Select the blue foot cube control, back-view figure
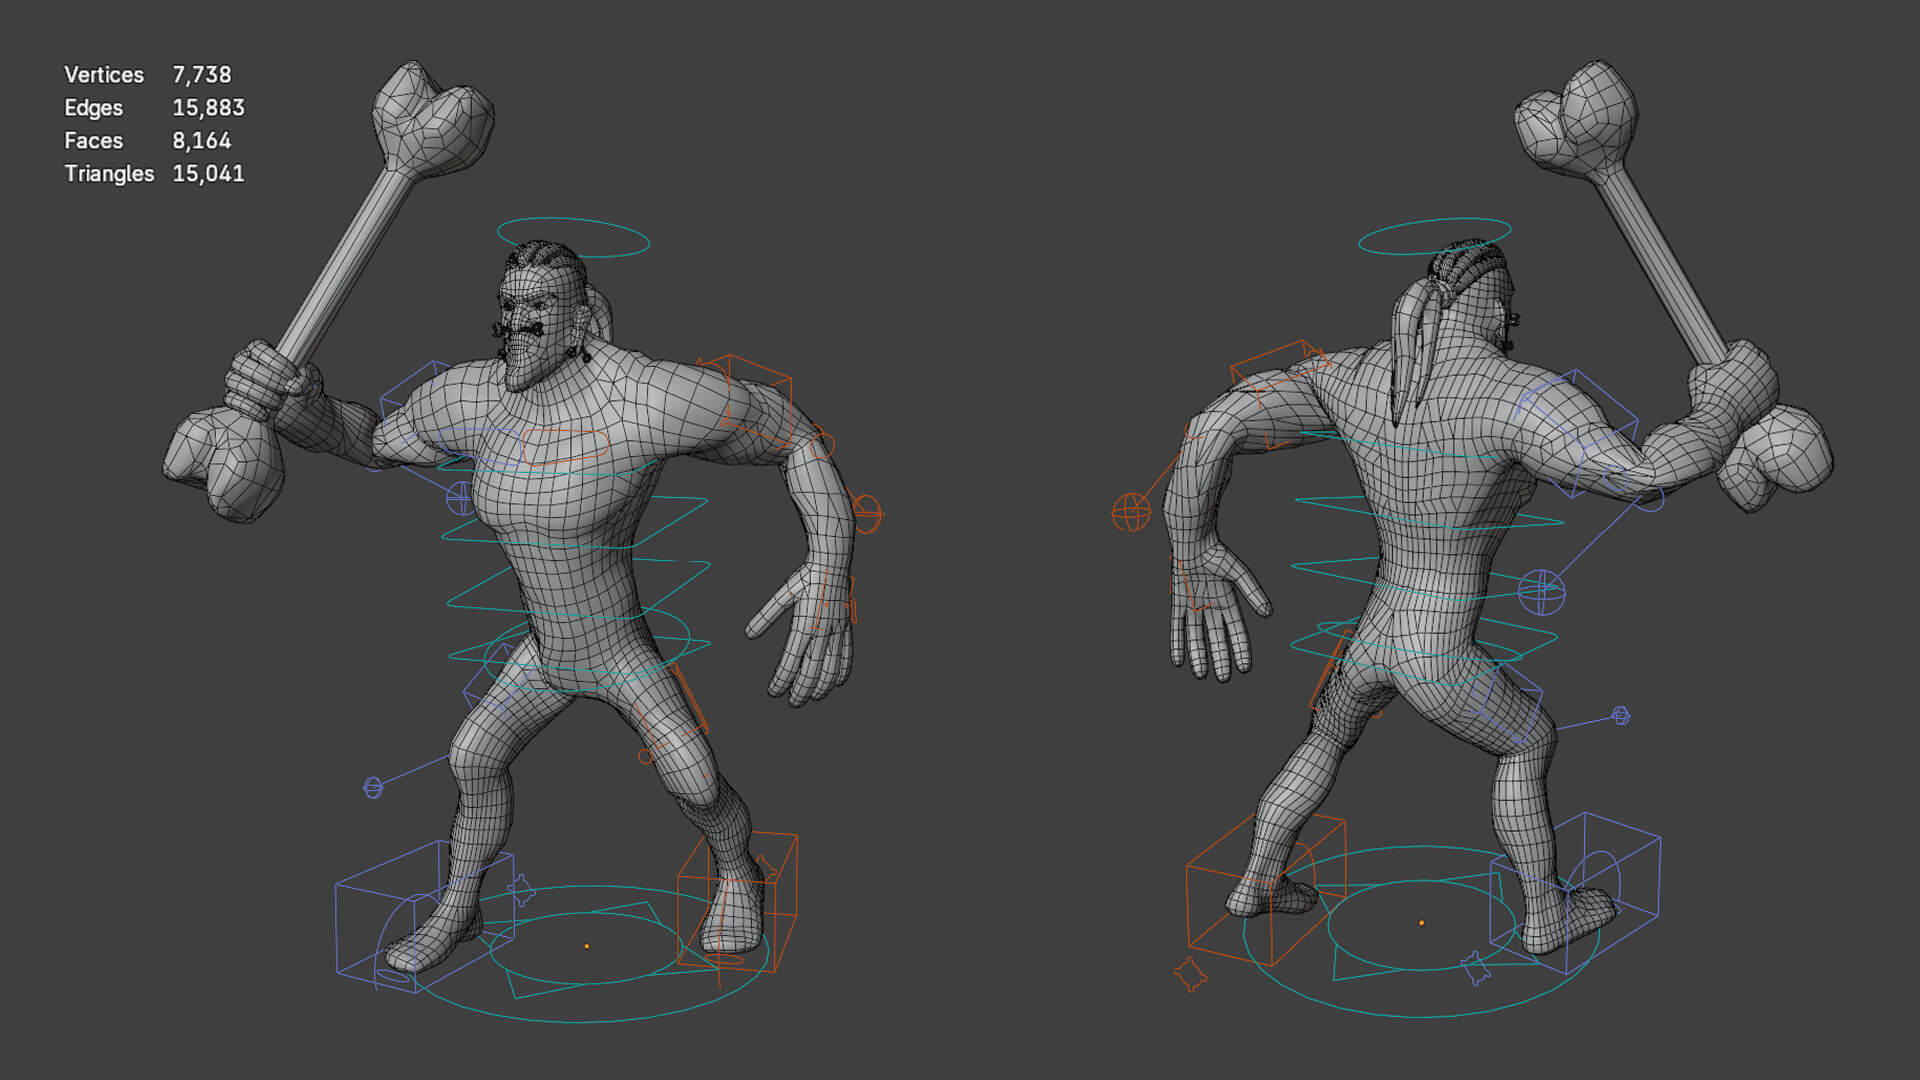This screenshot has height=1080, width=1920. [1575, 893]
